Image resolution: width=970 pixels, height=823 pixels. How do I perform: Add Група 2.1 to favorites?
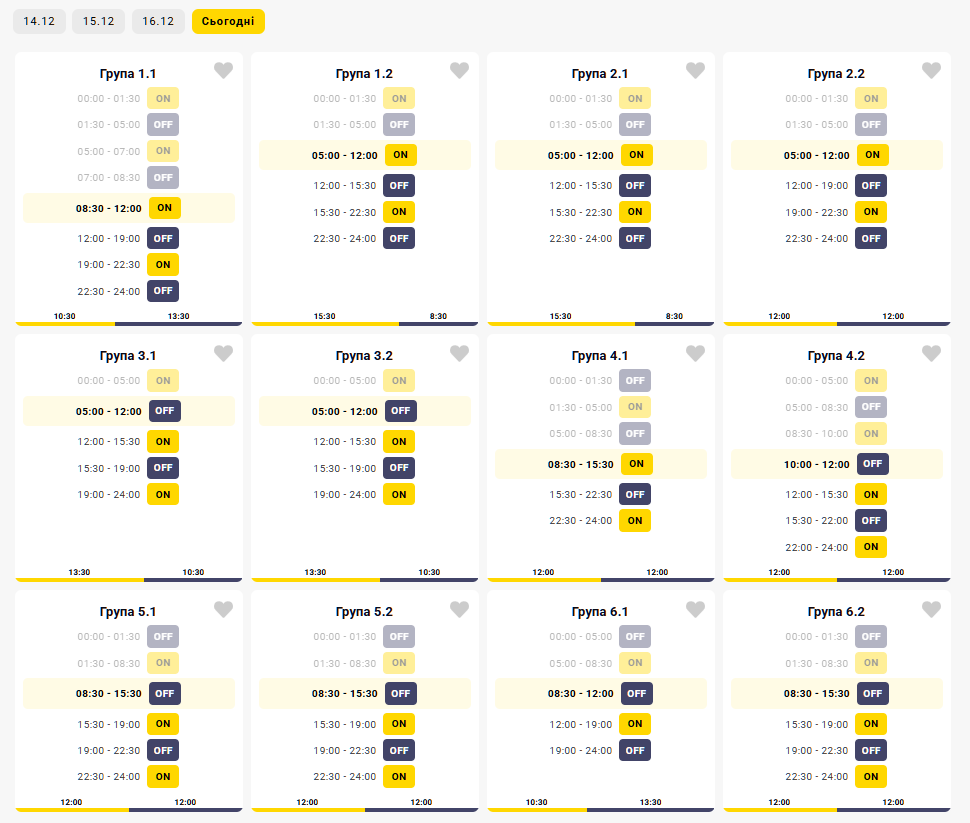695,71
